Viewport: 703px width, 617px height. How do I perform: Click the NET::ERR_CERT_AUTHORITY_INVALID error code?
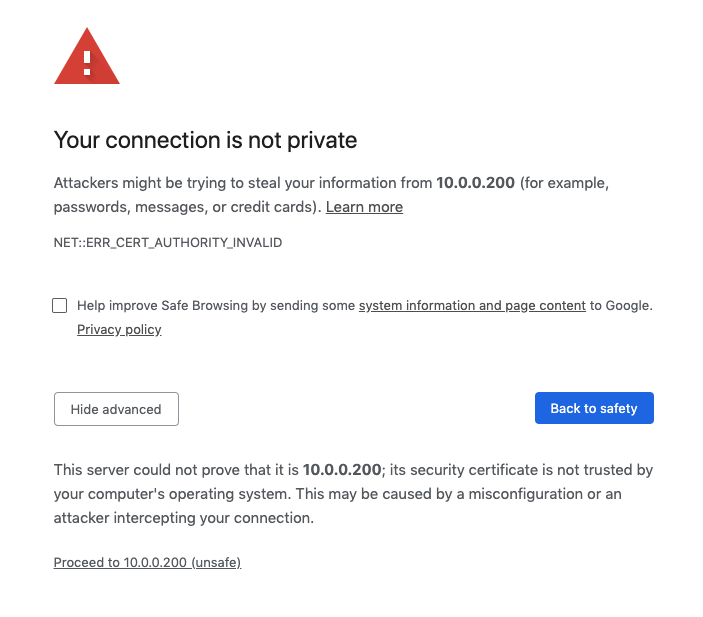click(x=168, y=243)
